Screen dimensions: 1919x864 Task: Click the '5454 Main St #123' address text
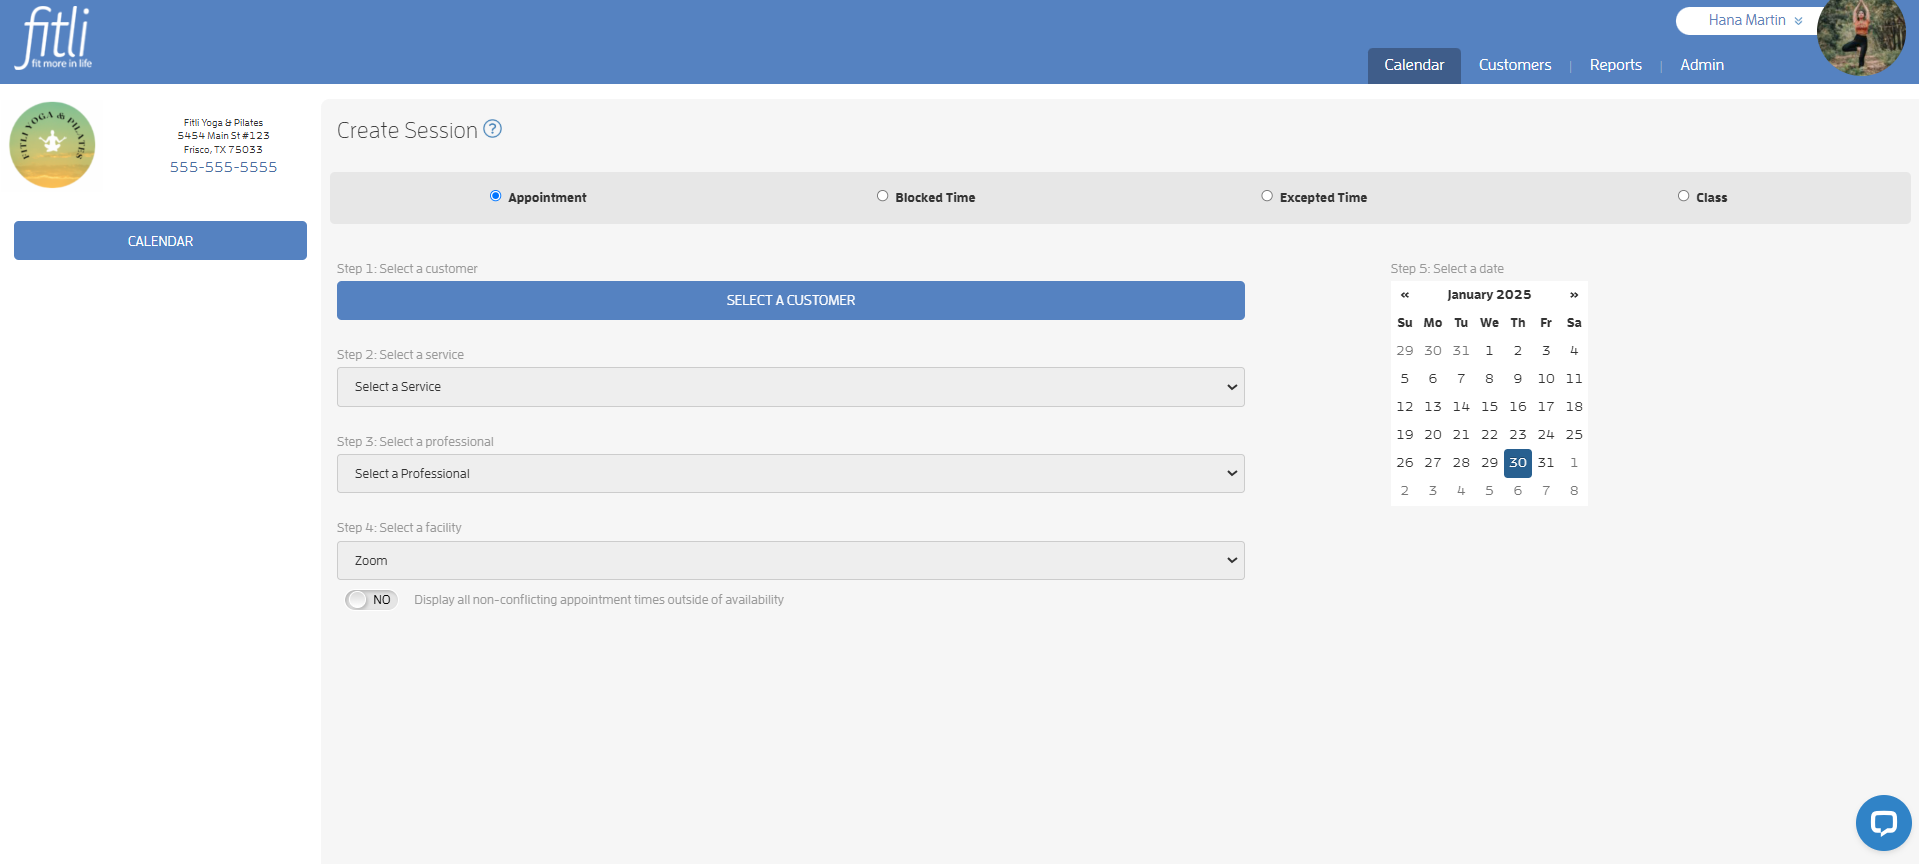223,136
